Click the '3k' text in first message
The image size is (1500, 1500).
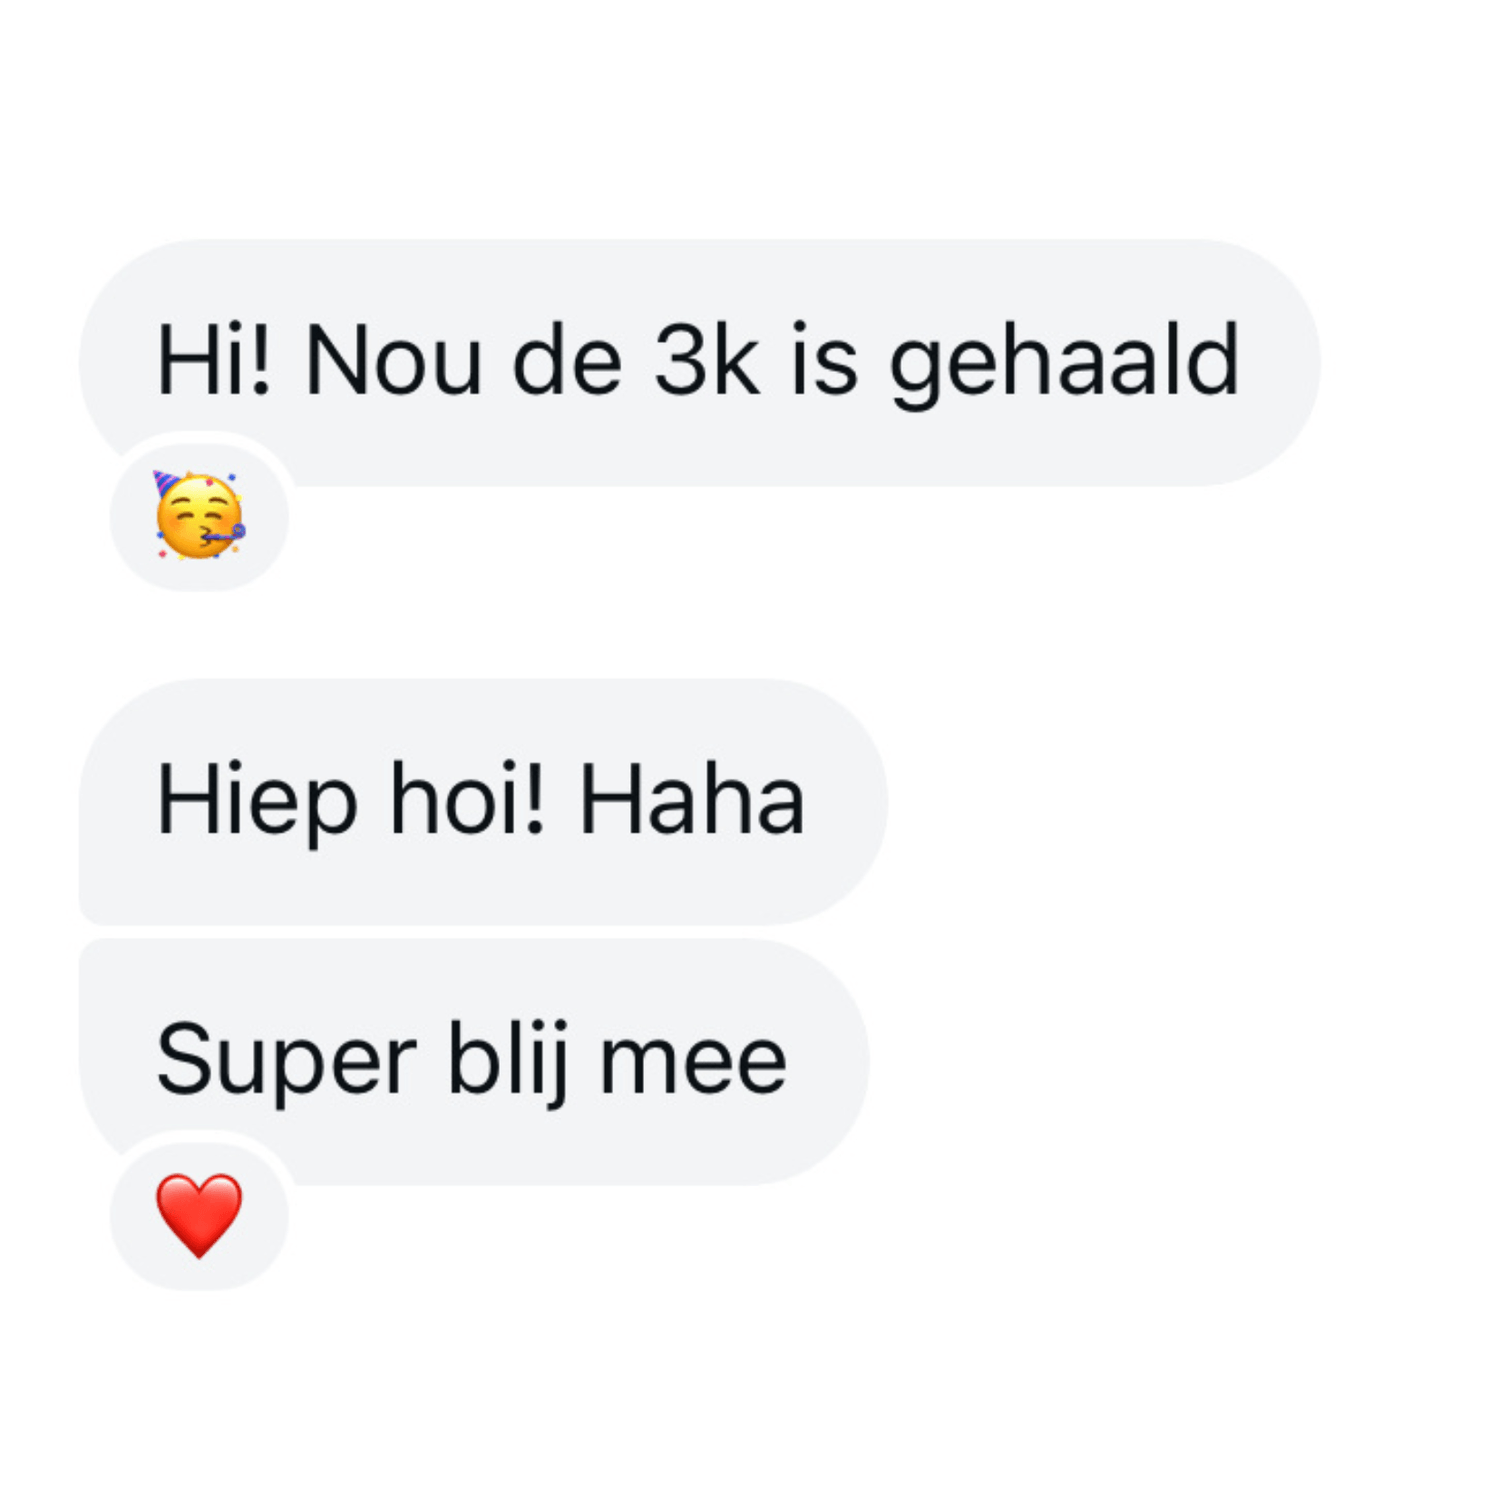707,360
